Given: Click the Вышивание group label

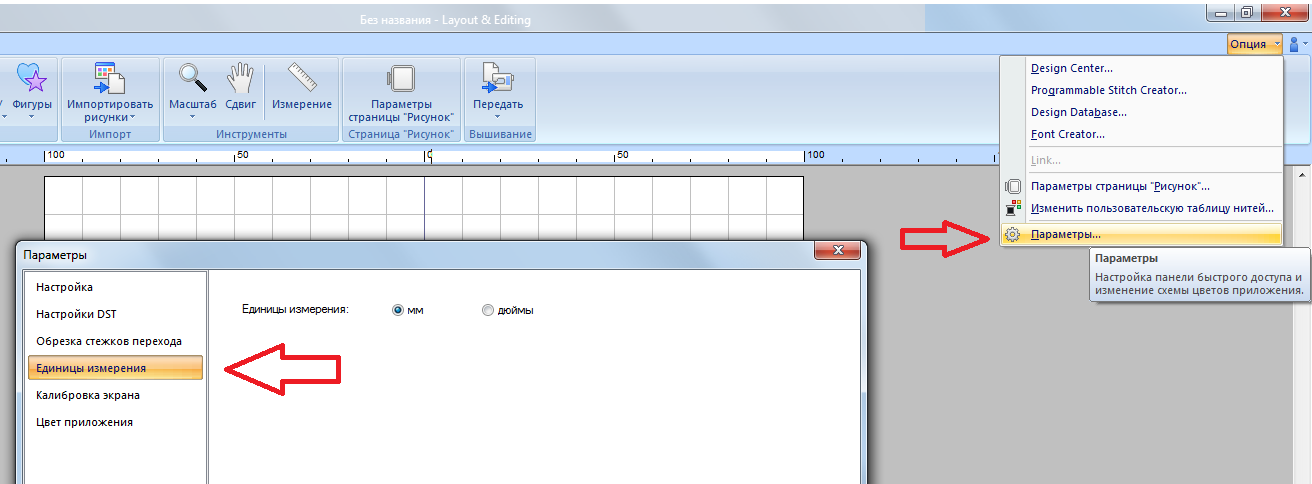Looking at the screenshot, I should click(499, 134).
